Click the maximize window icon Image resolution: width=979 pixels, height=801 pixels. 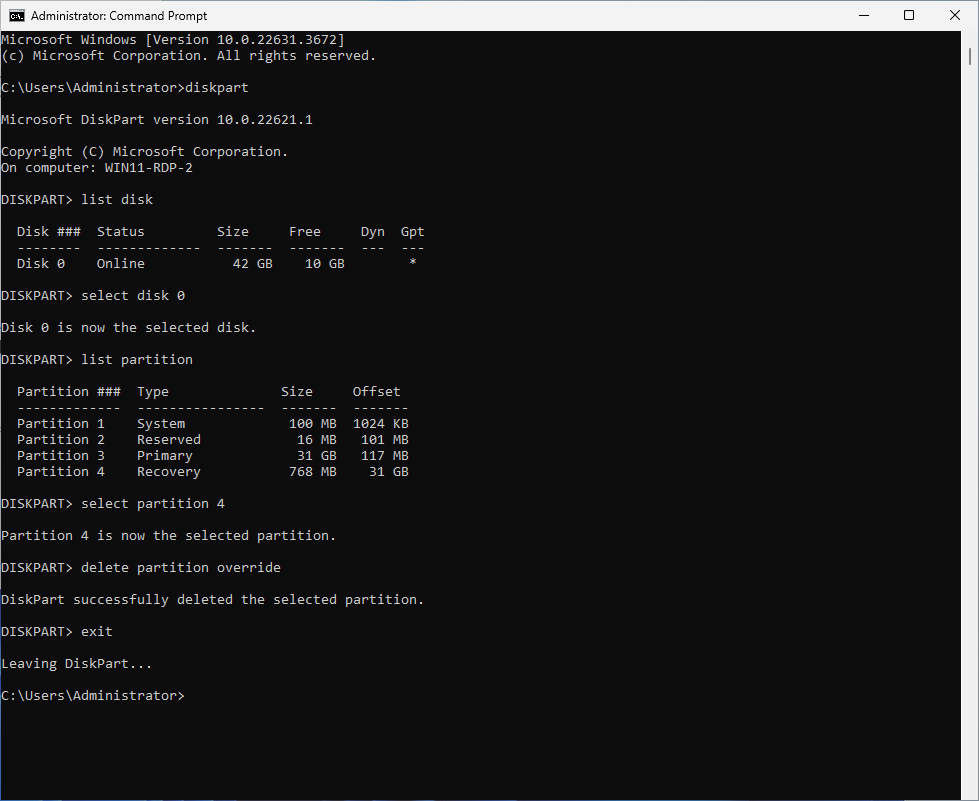[908, 15]
